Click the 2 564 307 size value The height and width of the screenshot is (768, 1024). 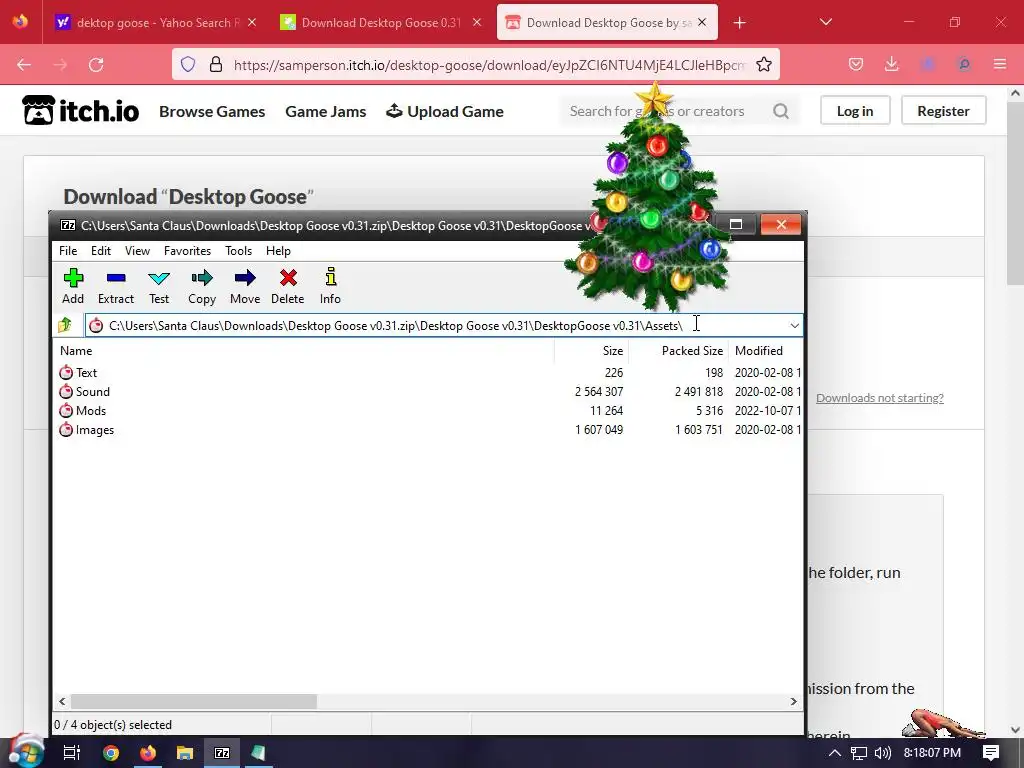click(599, 392)
